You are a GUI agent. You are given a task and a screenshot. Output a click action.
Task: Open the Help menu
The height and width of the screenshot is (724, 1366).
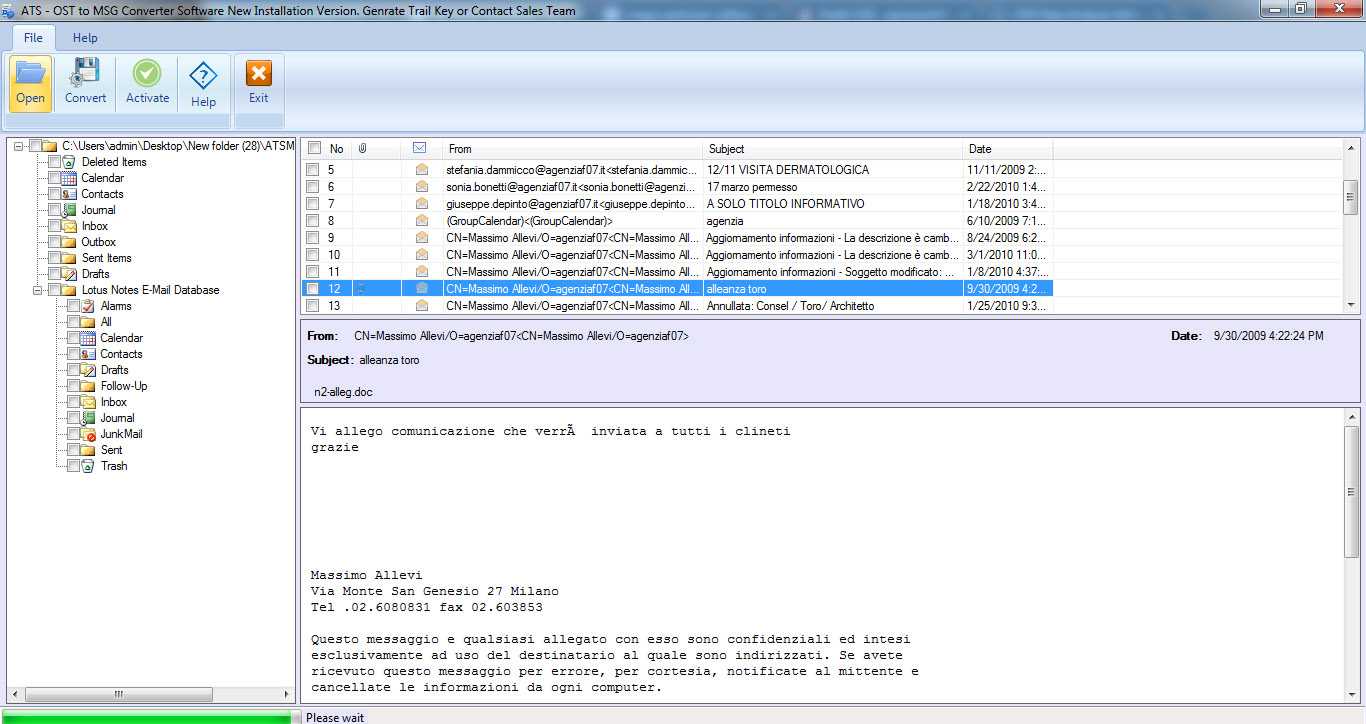point(84,37)
